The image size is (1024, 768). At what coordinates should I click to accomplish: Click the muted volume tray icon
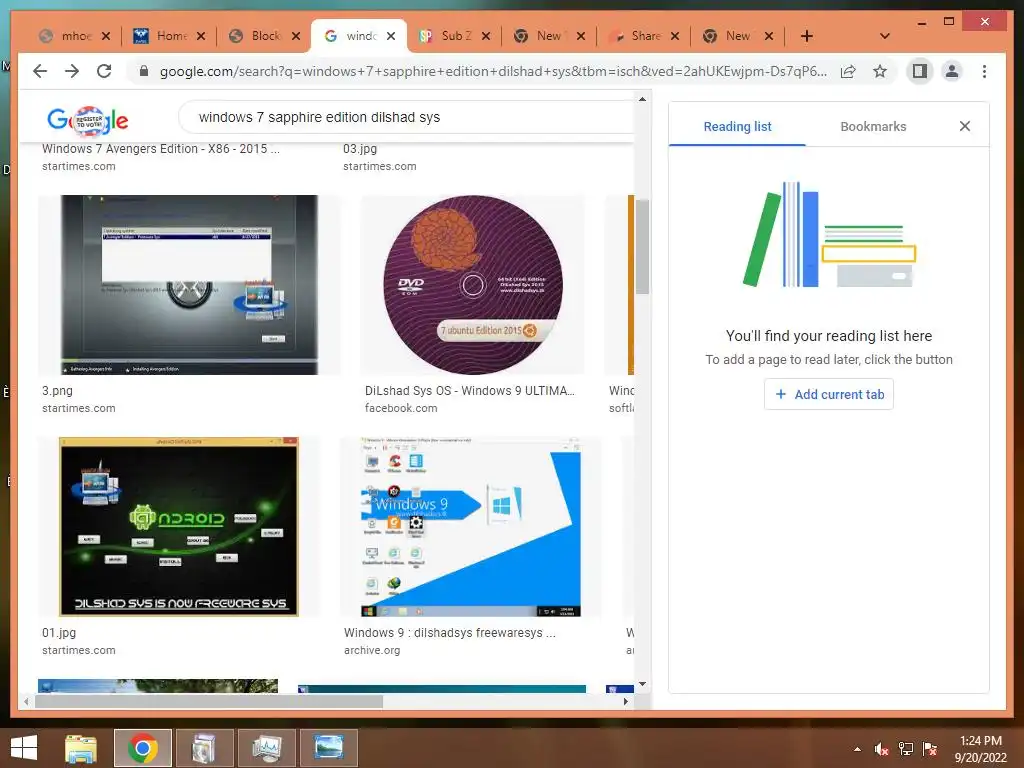click(x=882, y=749)
